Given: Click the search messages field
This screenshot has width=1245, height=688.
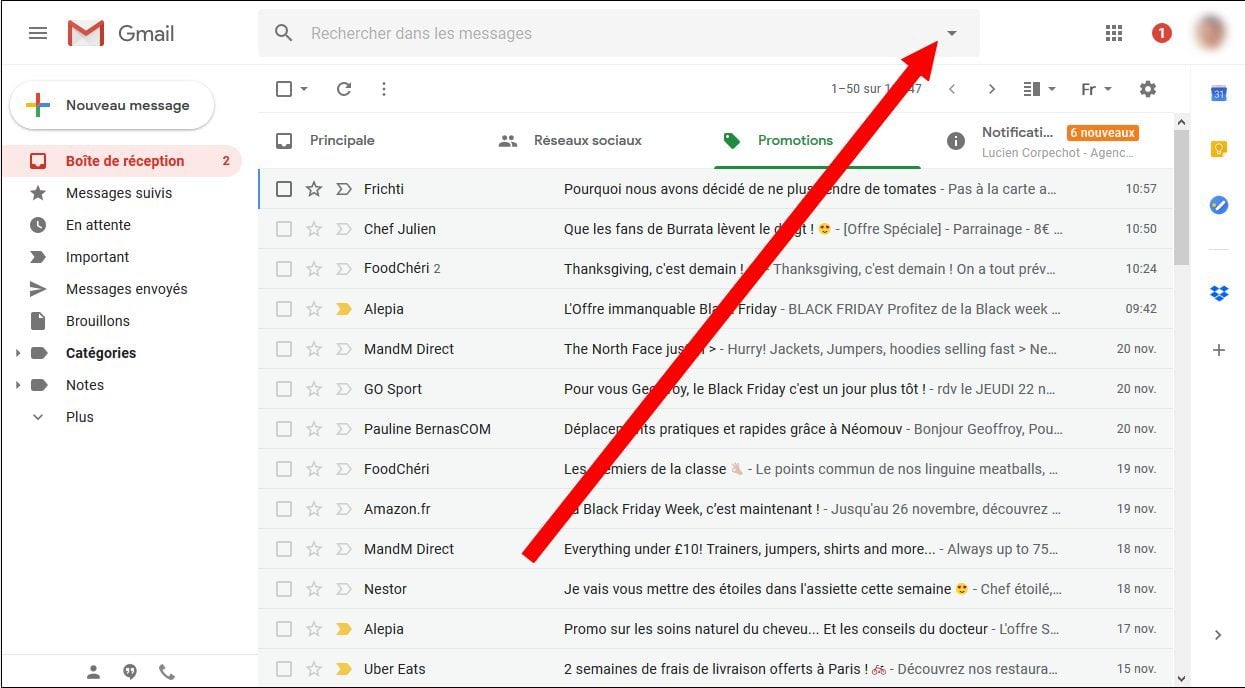Looking at the screenshot, I should coord(620,33).
